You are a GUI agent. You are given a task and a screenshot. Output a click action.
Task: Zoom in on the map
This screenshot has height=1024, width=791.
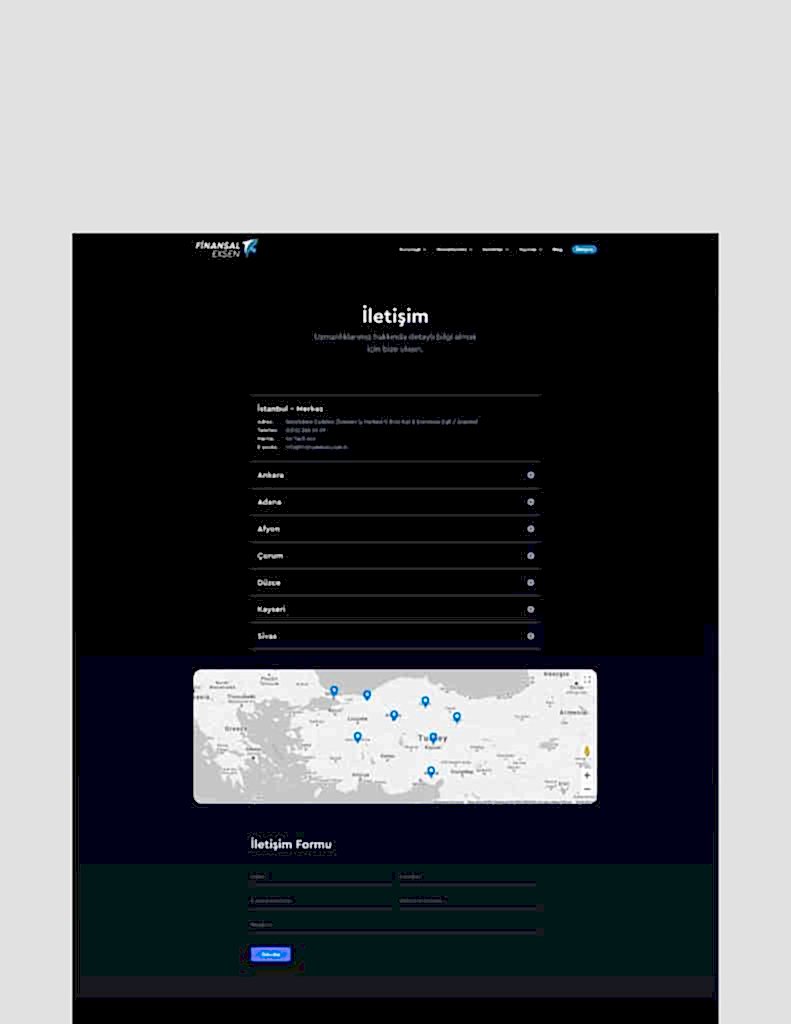[x=587, y=775]
